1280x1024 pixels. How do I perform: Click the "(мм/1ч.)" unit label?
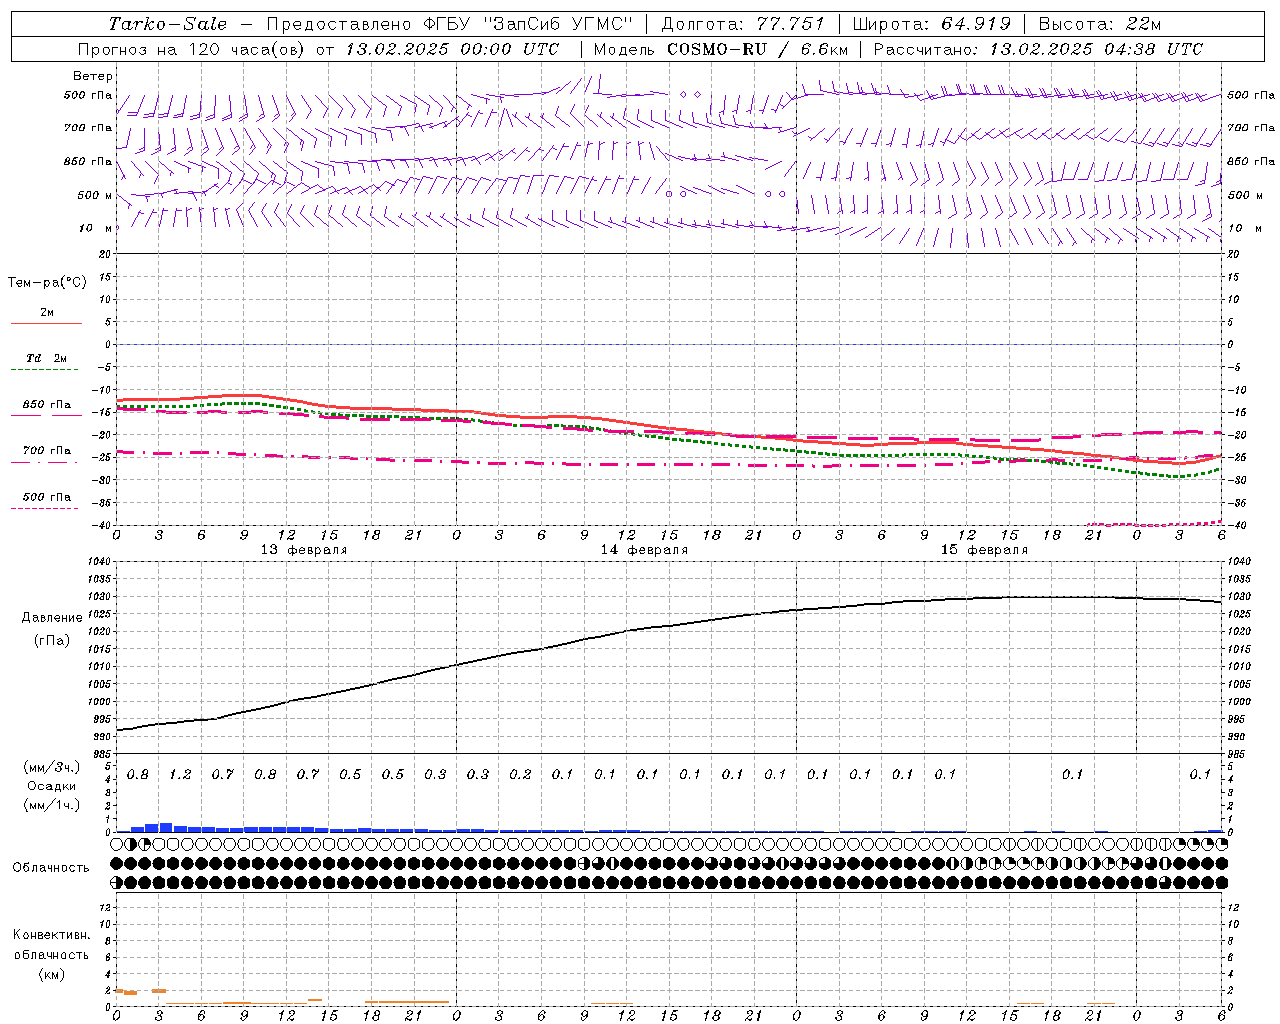tap(52, 805)
